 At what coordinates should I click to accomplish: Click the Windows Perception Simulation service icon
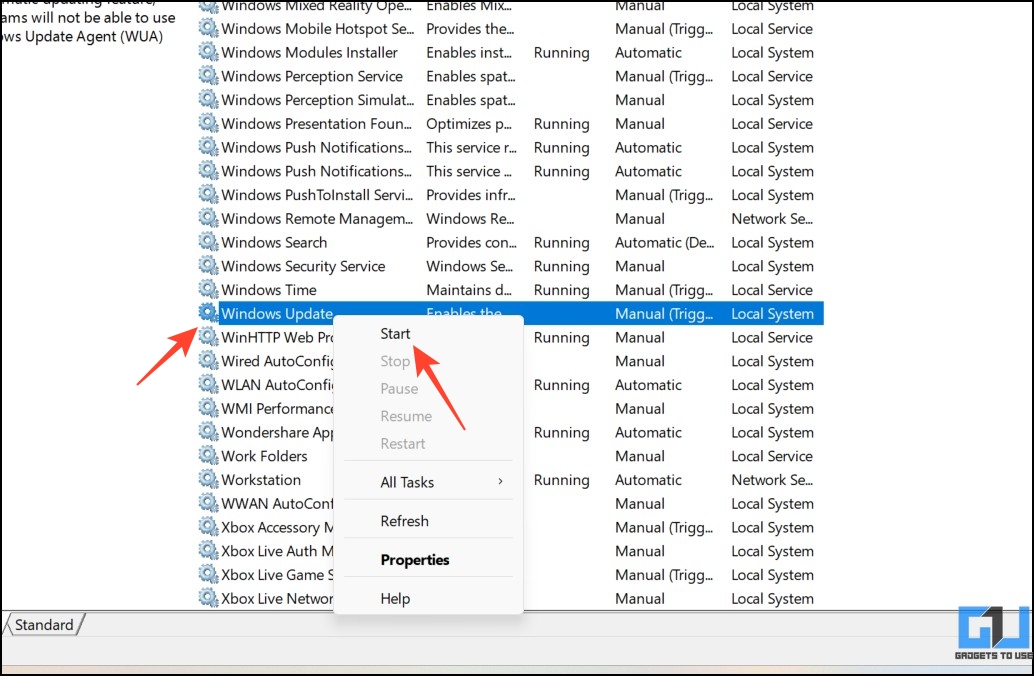point(208,99)
